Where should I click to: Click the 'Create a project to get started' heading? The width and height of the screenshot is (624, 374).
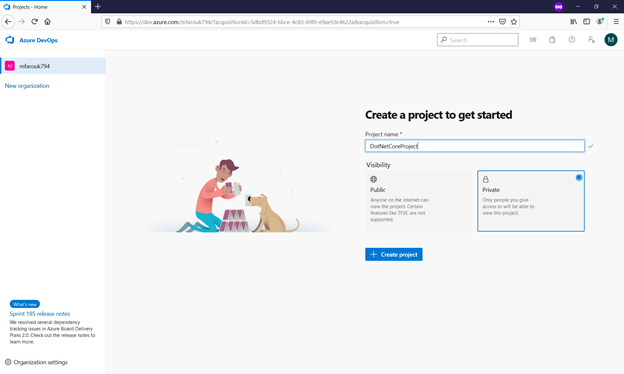pyautogui.click(x=439, y=115)
